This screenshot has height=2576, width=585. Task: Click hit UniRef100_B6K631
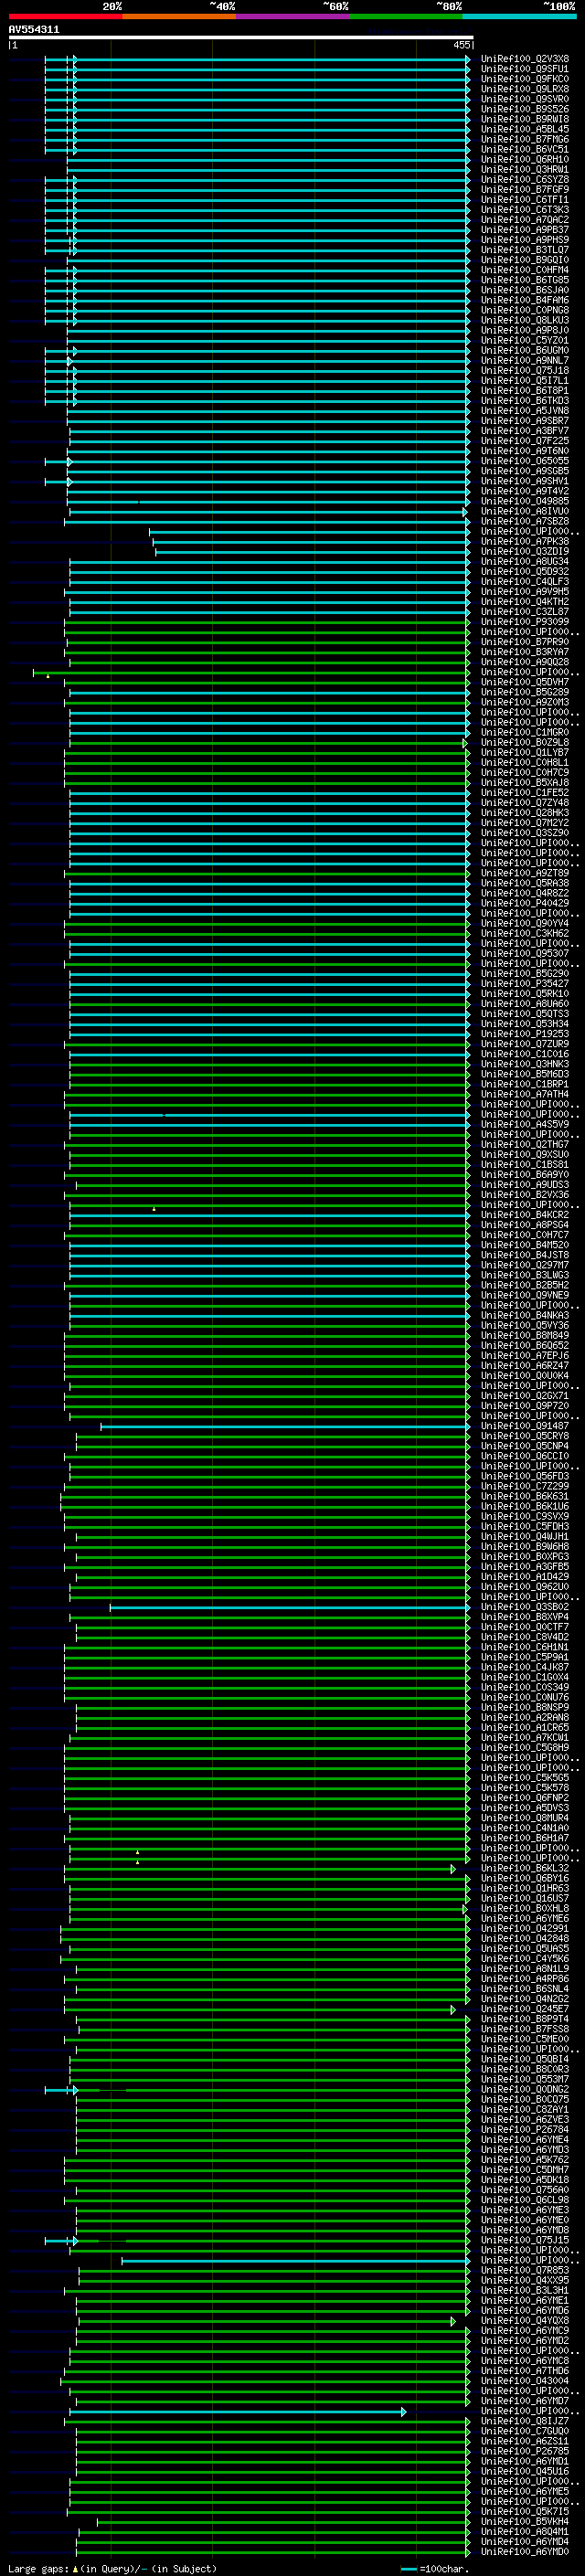[525, 1496]
